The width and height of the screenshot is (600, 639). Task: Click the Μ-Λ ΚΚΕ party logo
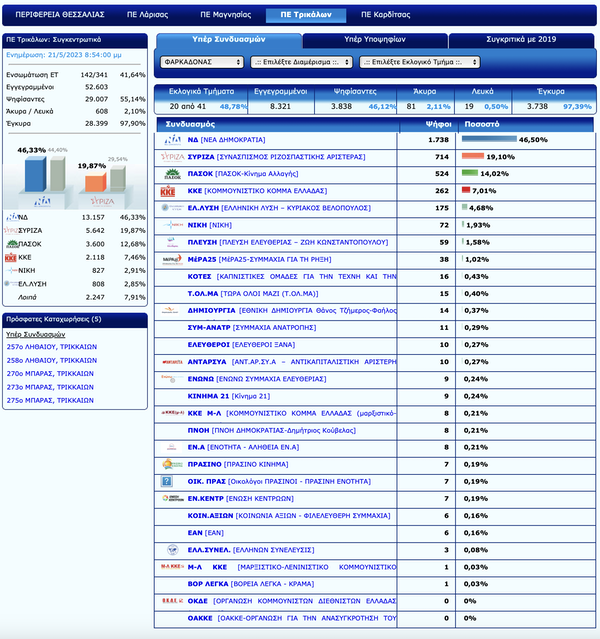[172, 566]
